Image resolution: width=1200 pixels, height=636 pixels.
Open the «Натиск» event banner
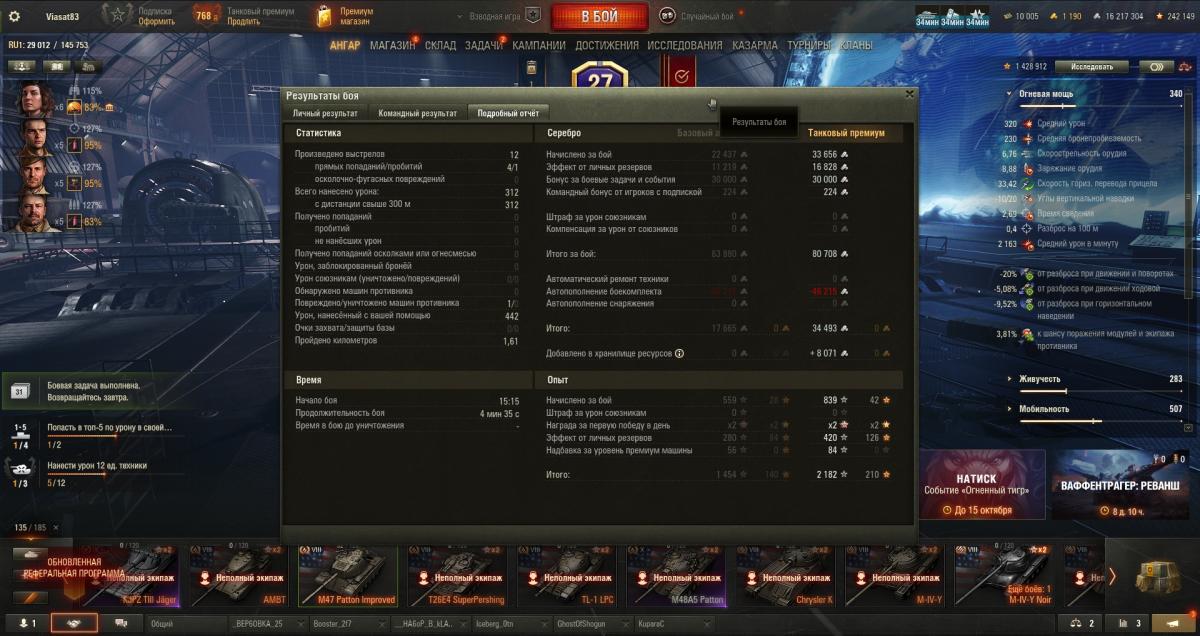coord(983,484)
